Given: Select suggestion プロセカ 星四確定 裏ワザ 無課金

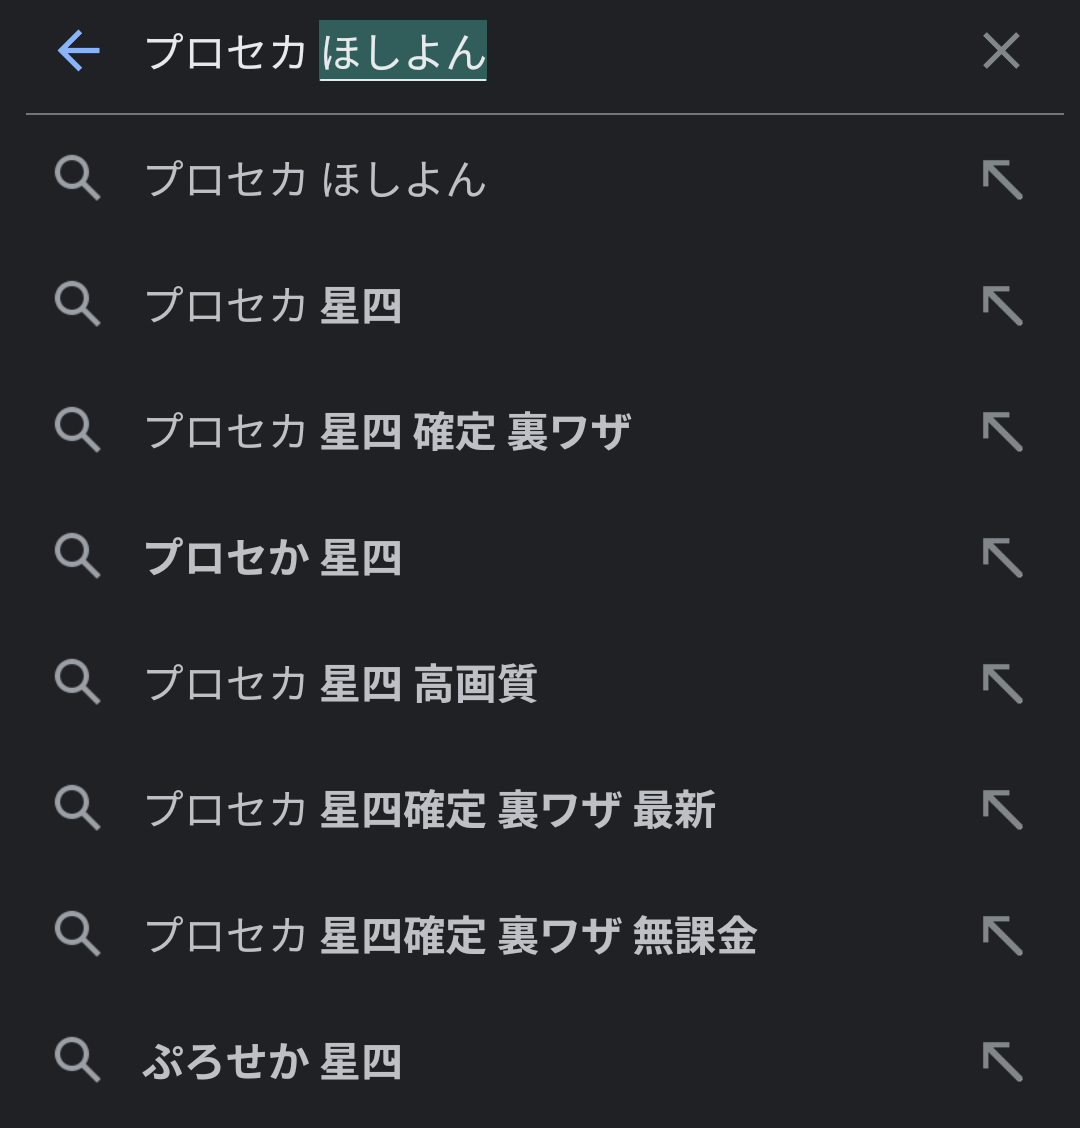Looking at the screenshot, I should tap(451, 936).
